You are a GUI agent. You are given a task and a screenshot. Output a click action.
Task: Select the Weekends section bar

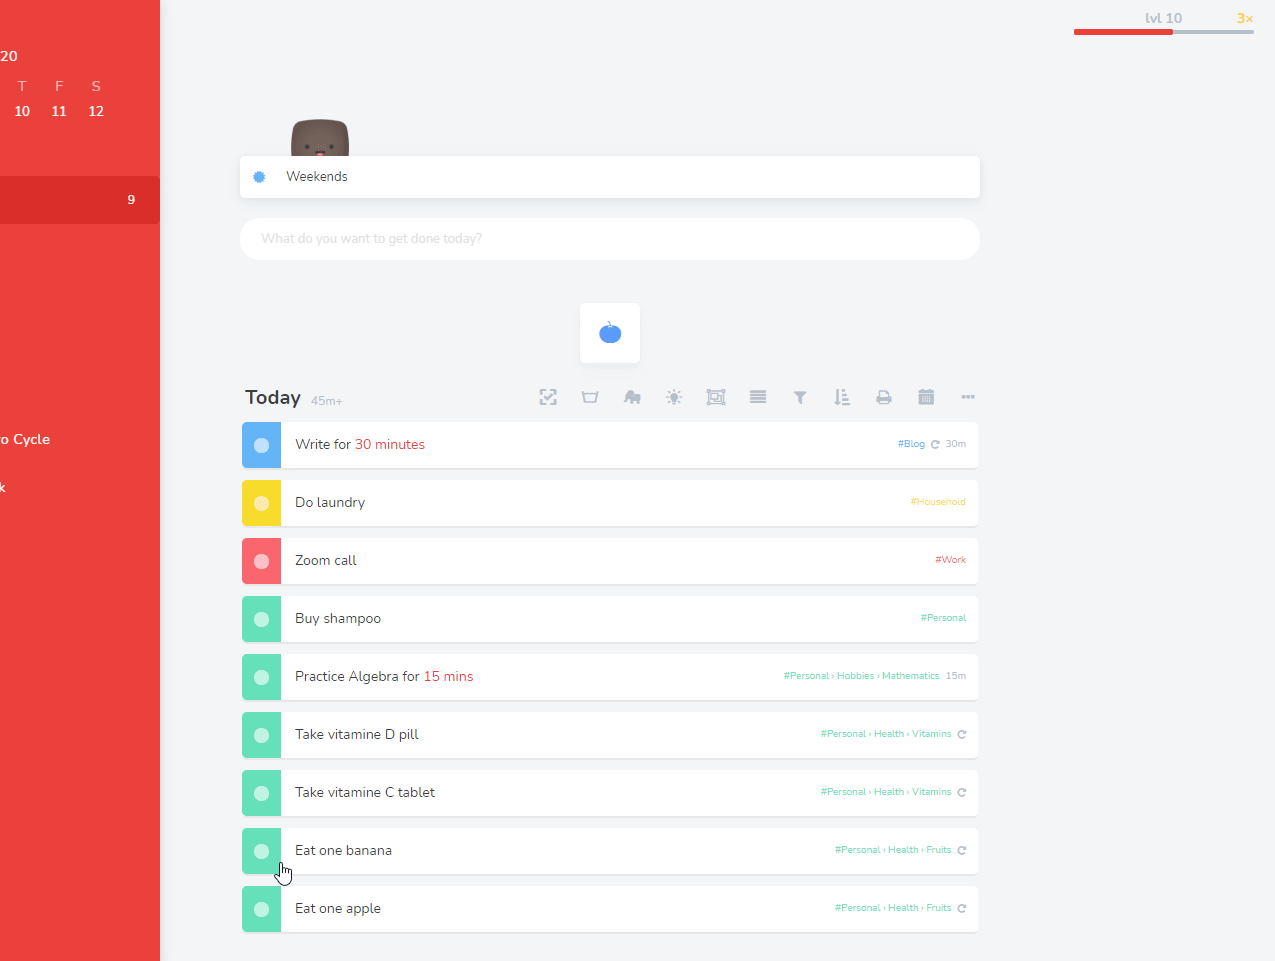tap(610, 177)
